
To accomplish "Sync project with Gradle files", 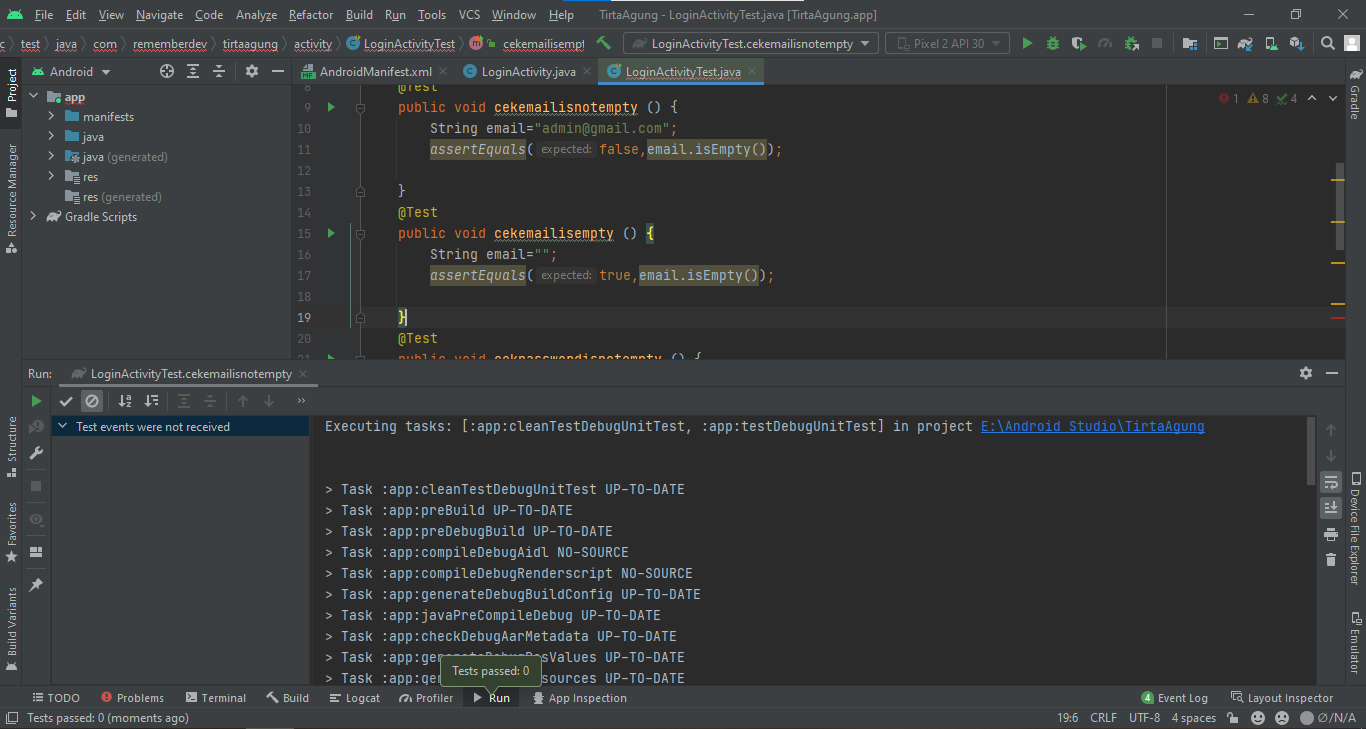I will coord(1246,44).
